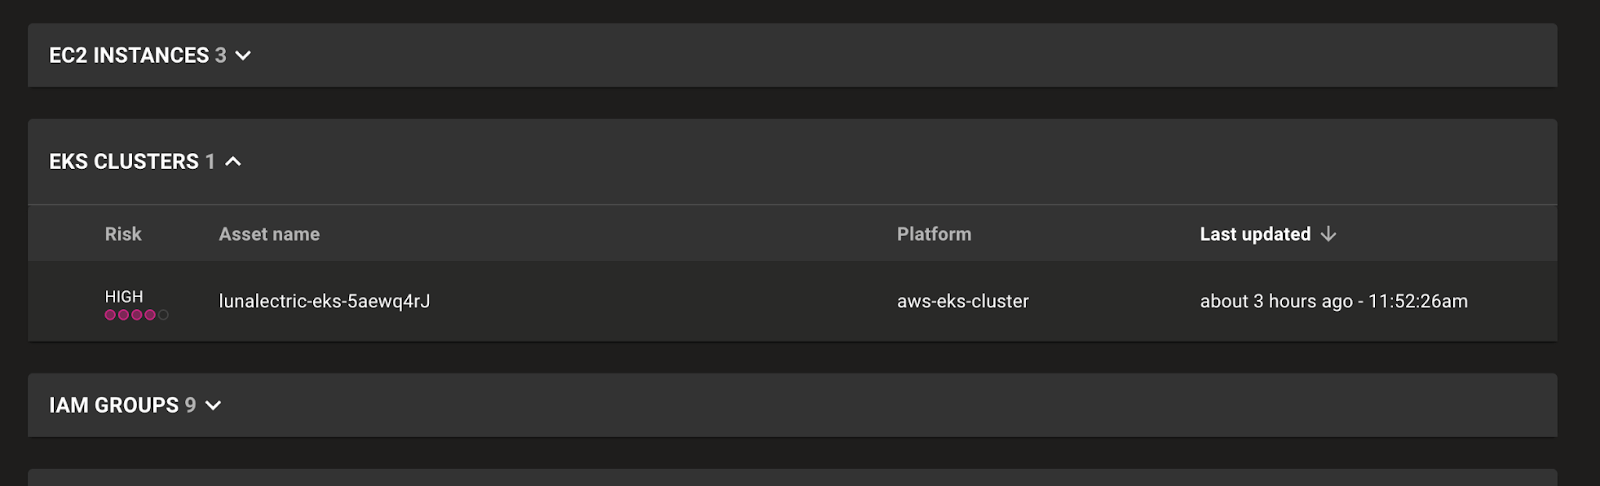Open the lunalectric-eks-5aewq4rJ asset
1600x486 pixels.
click(x=324, y=301)
